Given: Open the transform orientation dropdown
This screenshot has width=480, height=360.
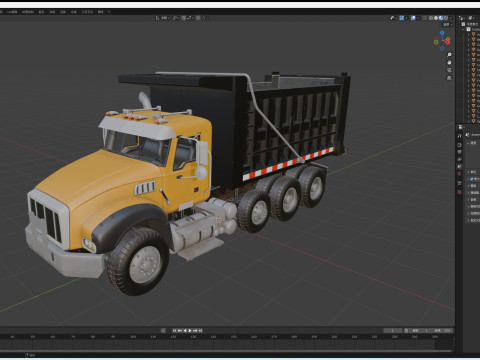Looking at the screenshot, I should (x=163, y=18).
